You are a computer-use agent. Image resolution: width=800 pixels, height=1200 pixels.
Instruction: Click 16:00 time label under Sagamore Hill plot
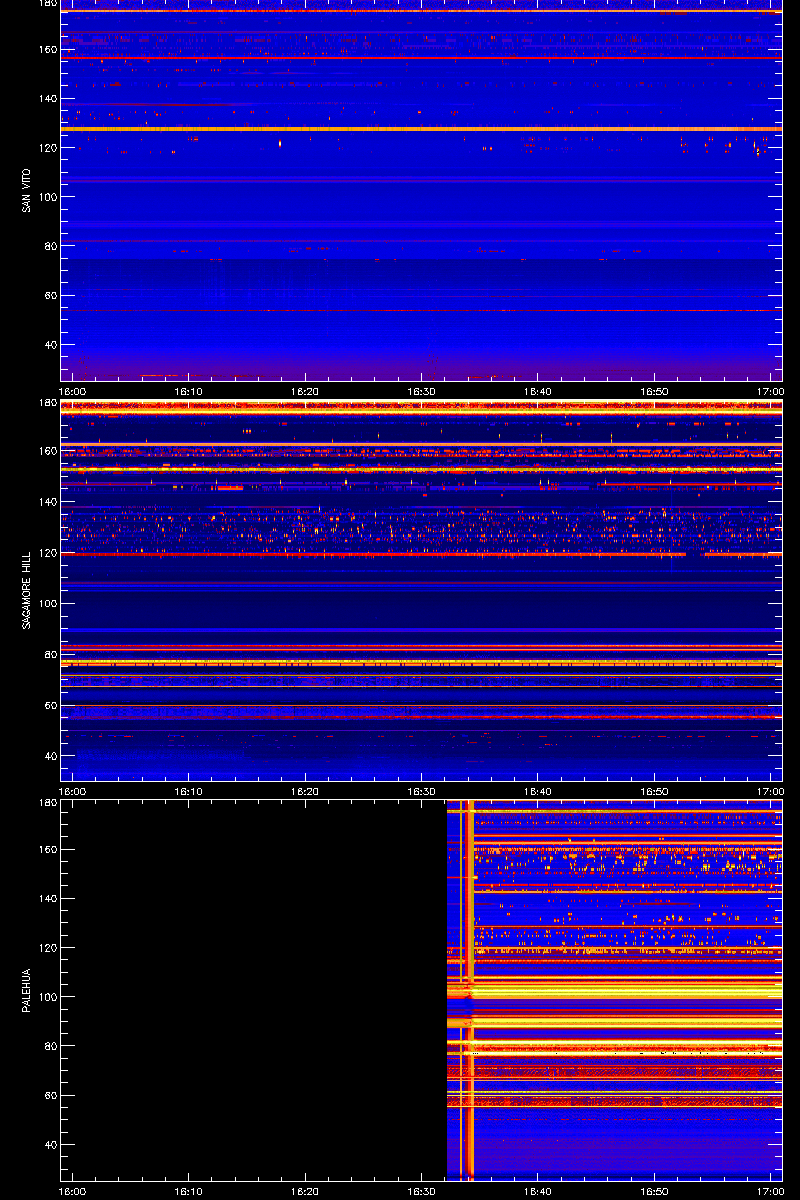click(x=72, y=792)
